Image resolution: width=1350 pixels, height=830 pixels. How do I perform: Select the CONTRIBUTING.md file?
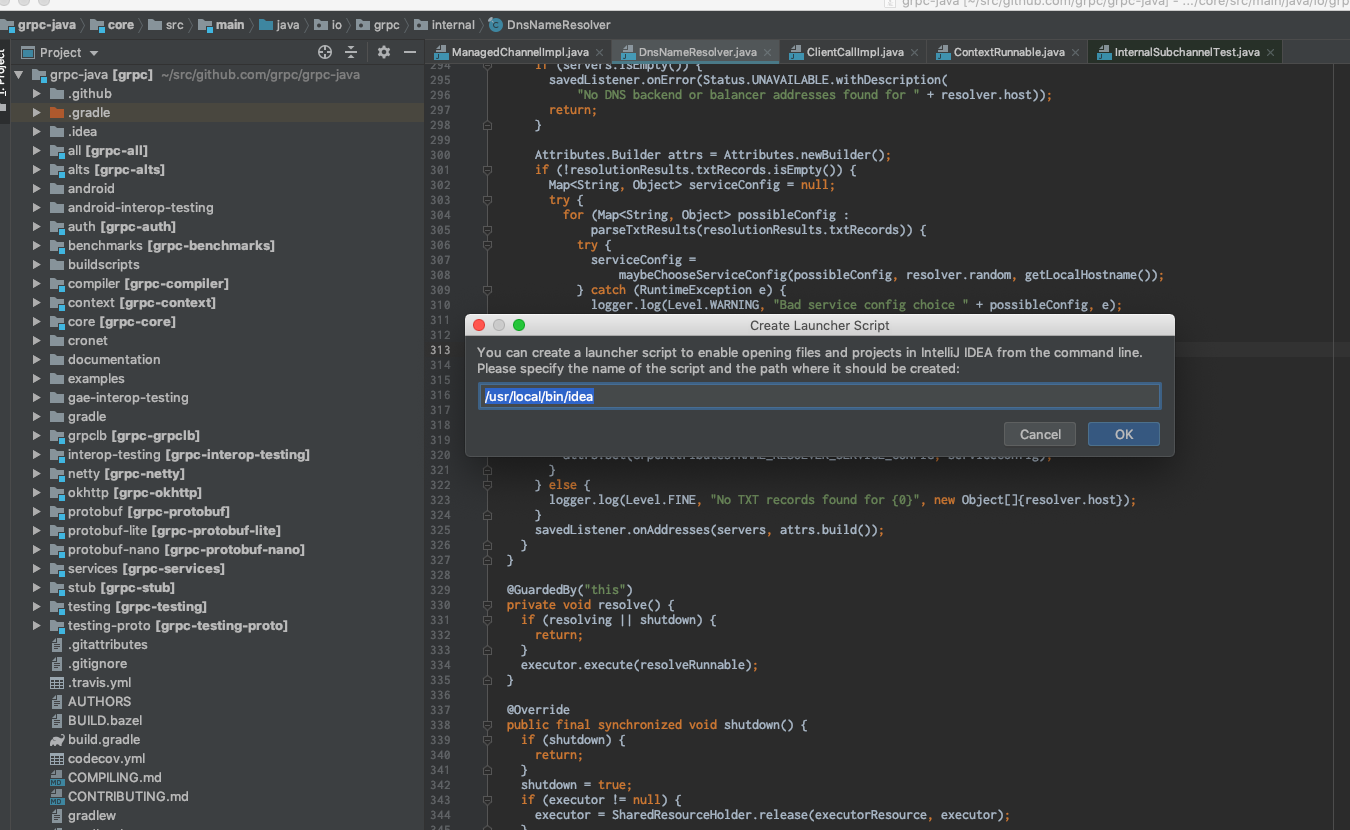click(128, 797)
